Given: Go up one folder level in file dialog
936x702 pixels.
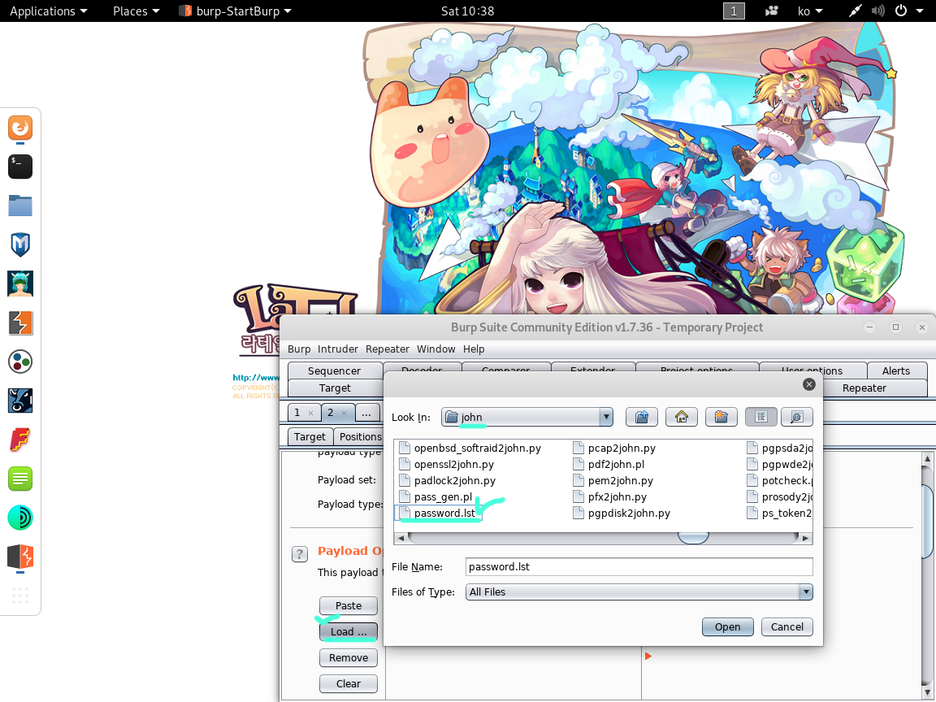Looking at the screenshot, I should coord(642,417).
